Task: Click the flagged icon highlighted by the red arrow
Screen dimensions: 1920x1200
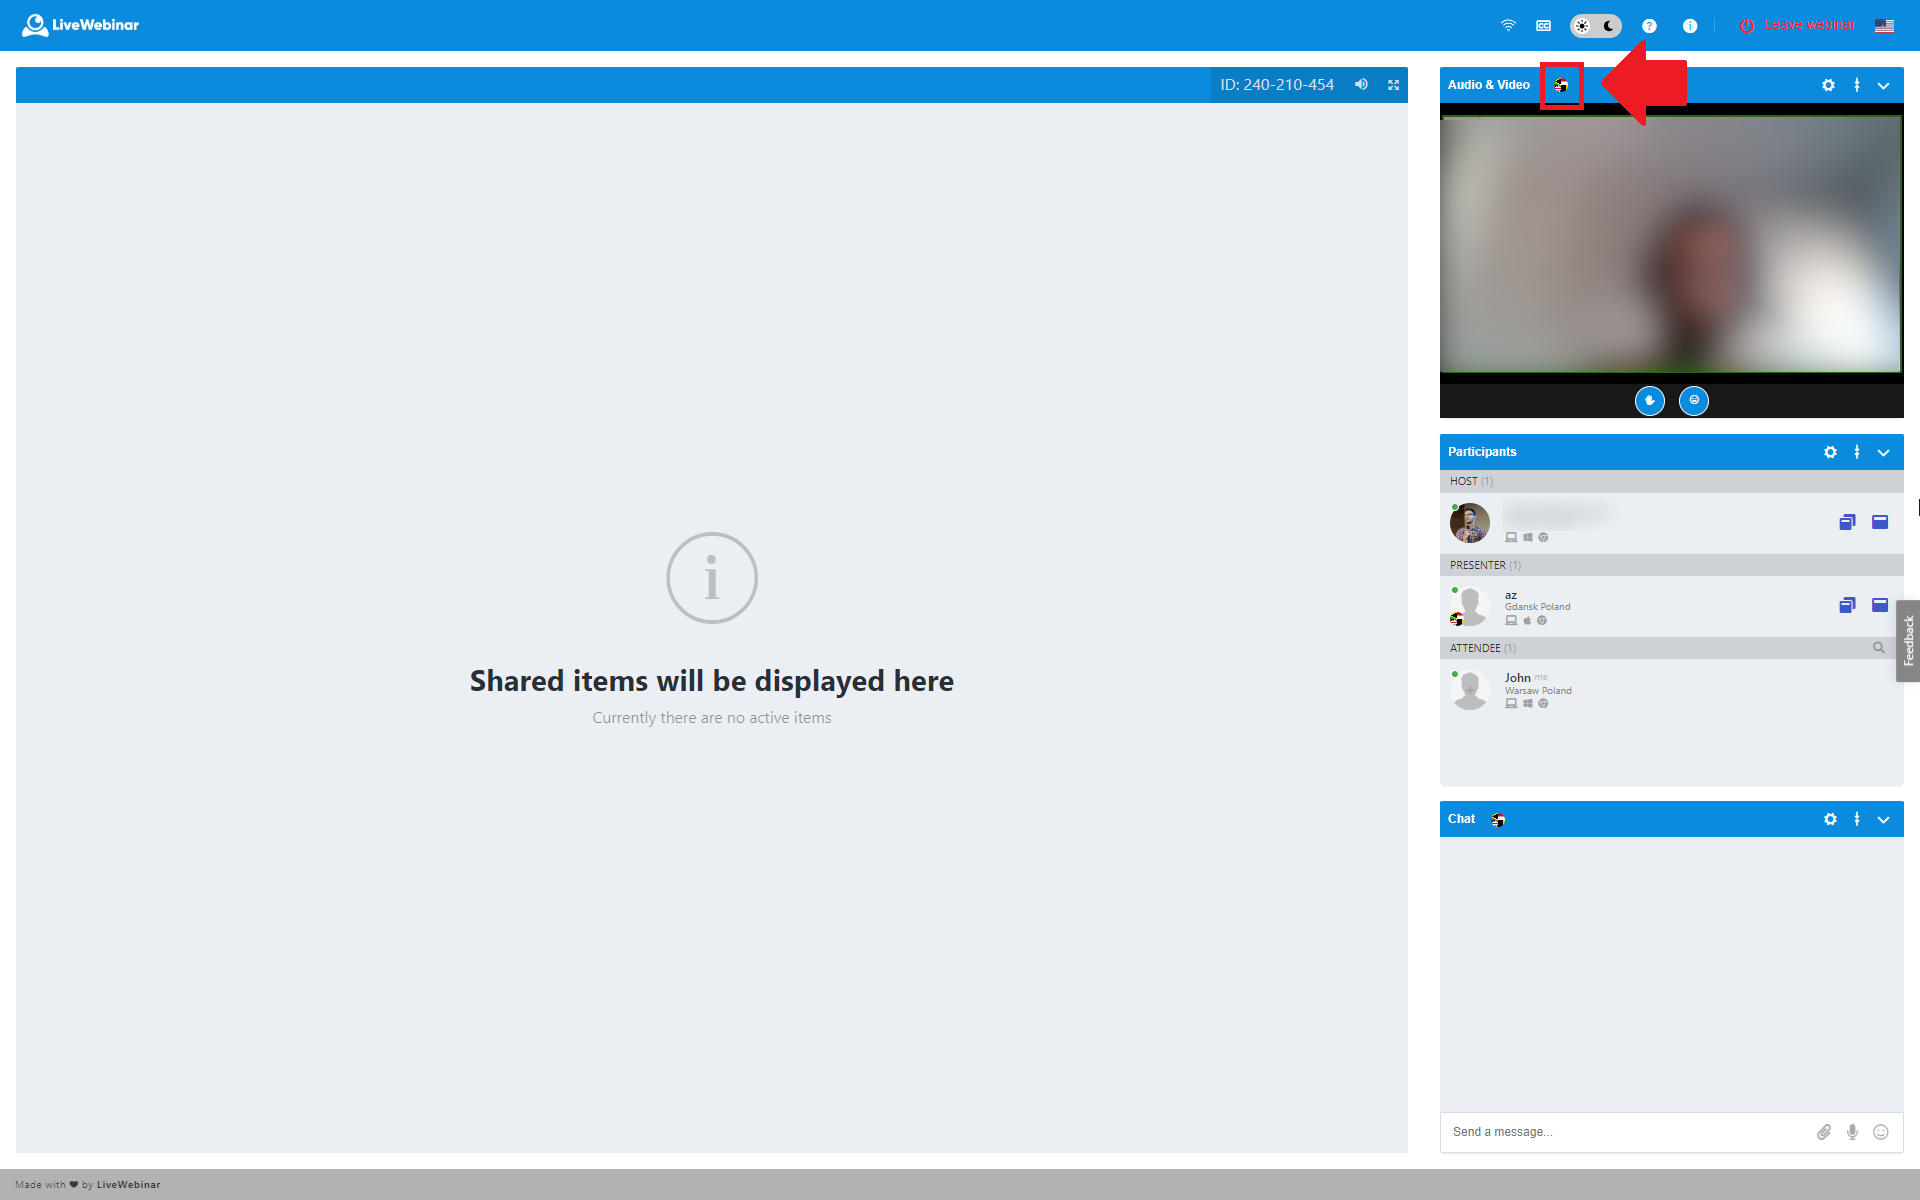Action: pos(1561,86)
